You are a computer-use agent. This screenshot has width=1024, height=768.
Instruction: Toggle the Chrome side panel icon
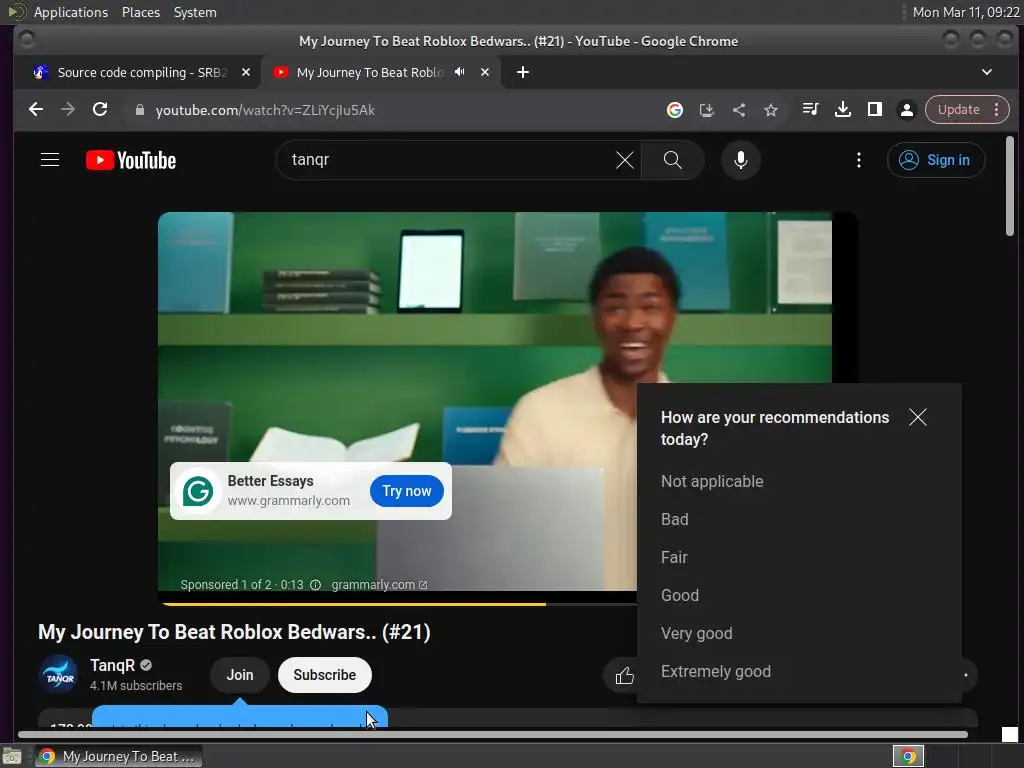pyautogui.click(x=874, y=110)
